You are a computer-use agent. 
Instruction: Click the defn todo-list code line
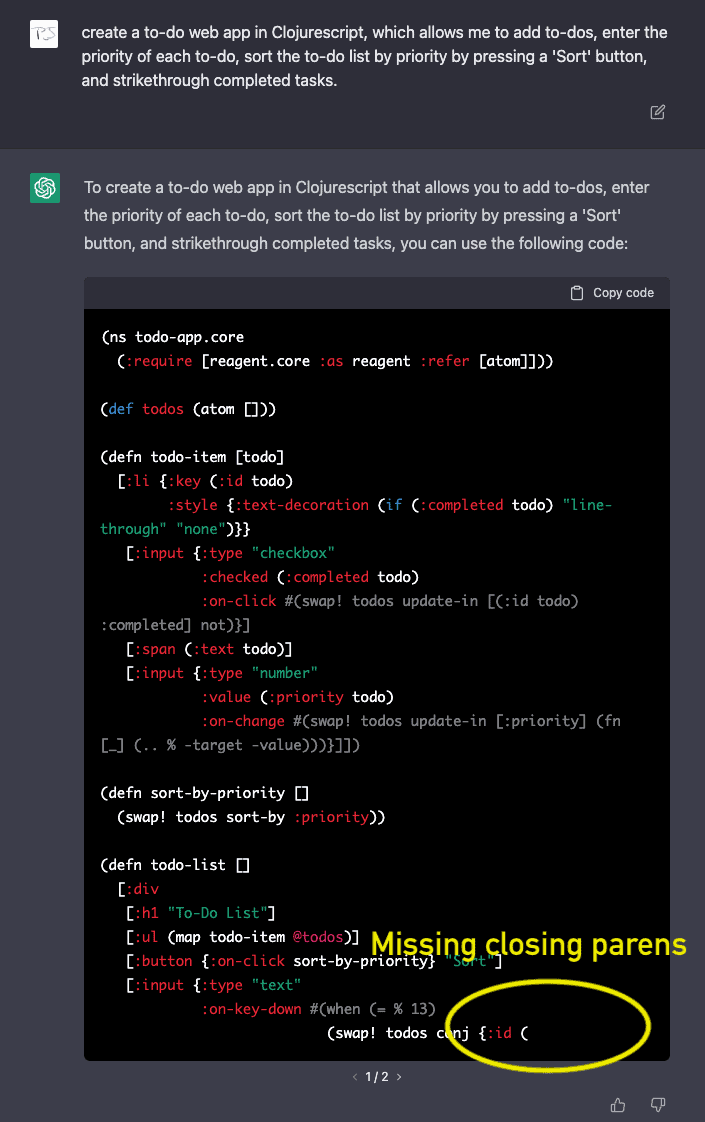click(175, 865)
